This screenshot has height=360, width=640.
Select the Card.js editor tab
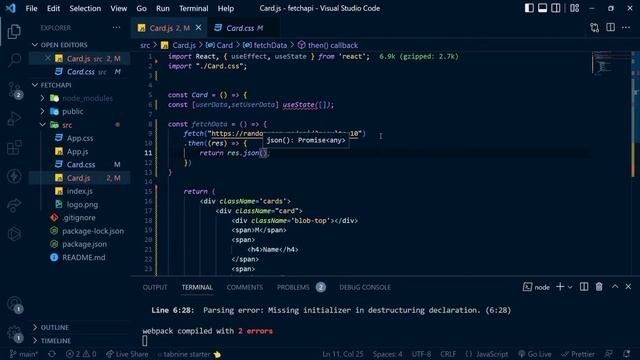pos(169,28)
